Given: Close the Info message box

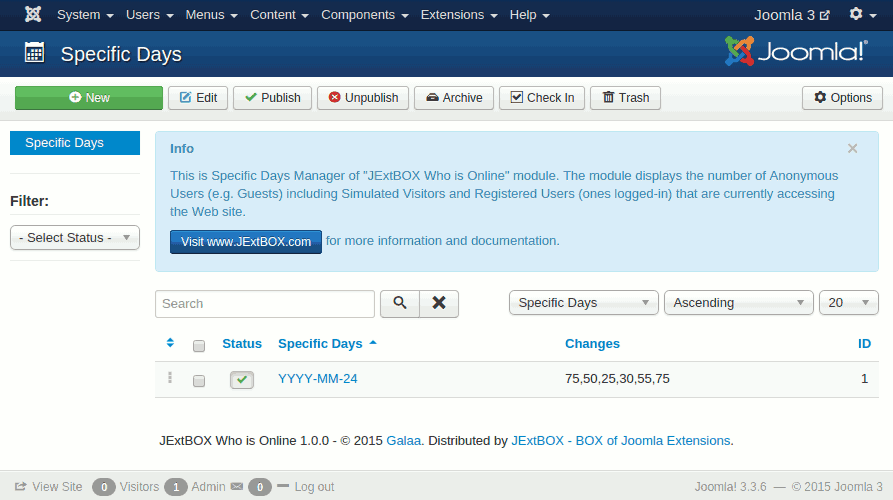Looking at the screenshot, I should [852, 149].
